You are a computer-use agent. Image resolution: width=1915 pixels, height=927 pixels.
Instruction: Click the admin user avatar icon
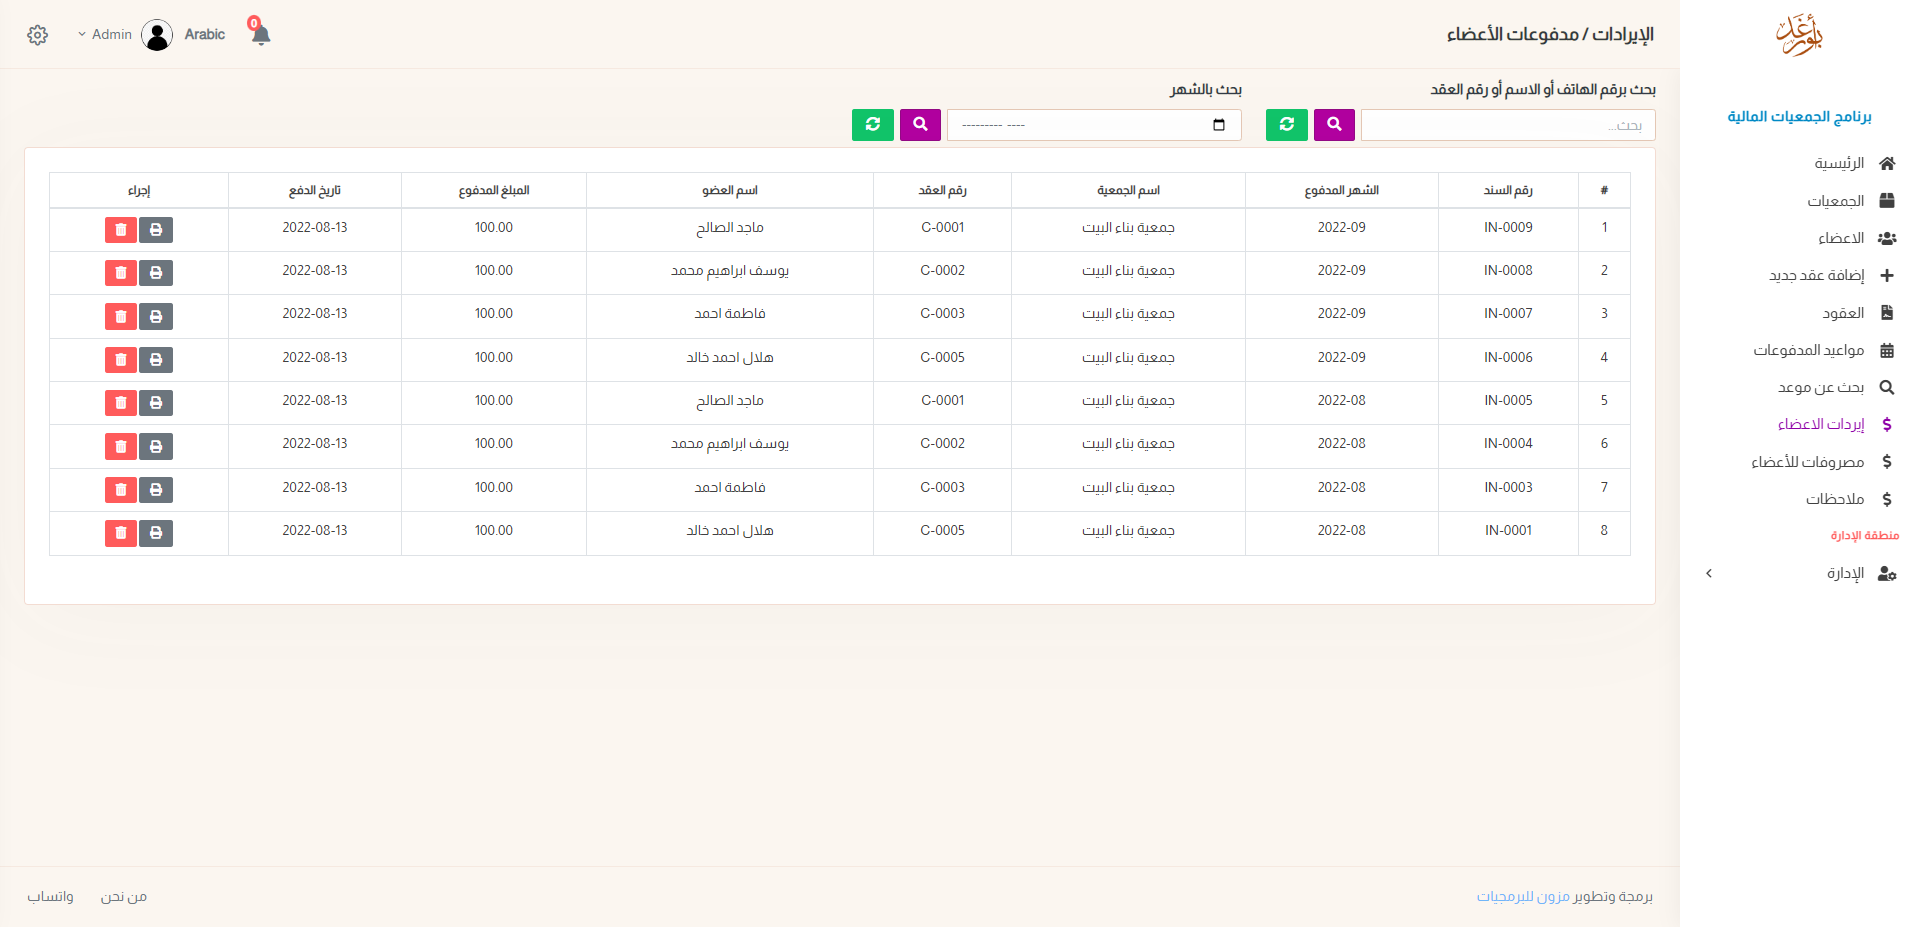[157, 35]
